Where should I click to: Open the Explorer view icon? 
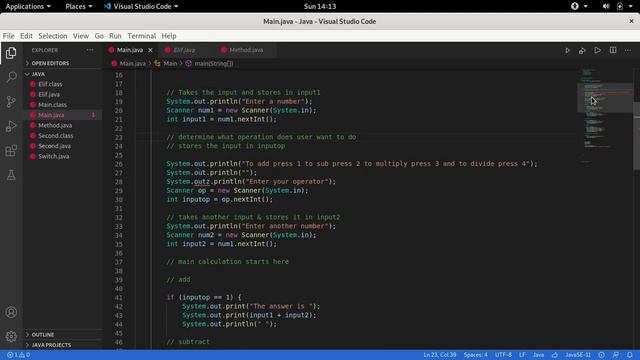click(x=11, y=53)
